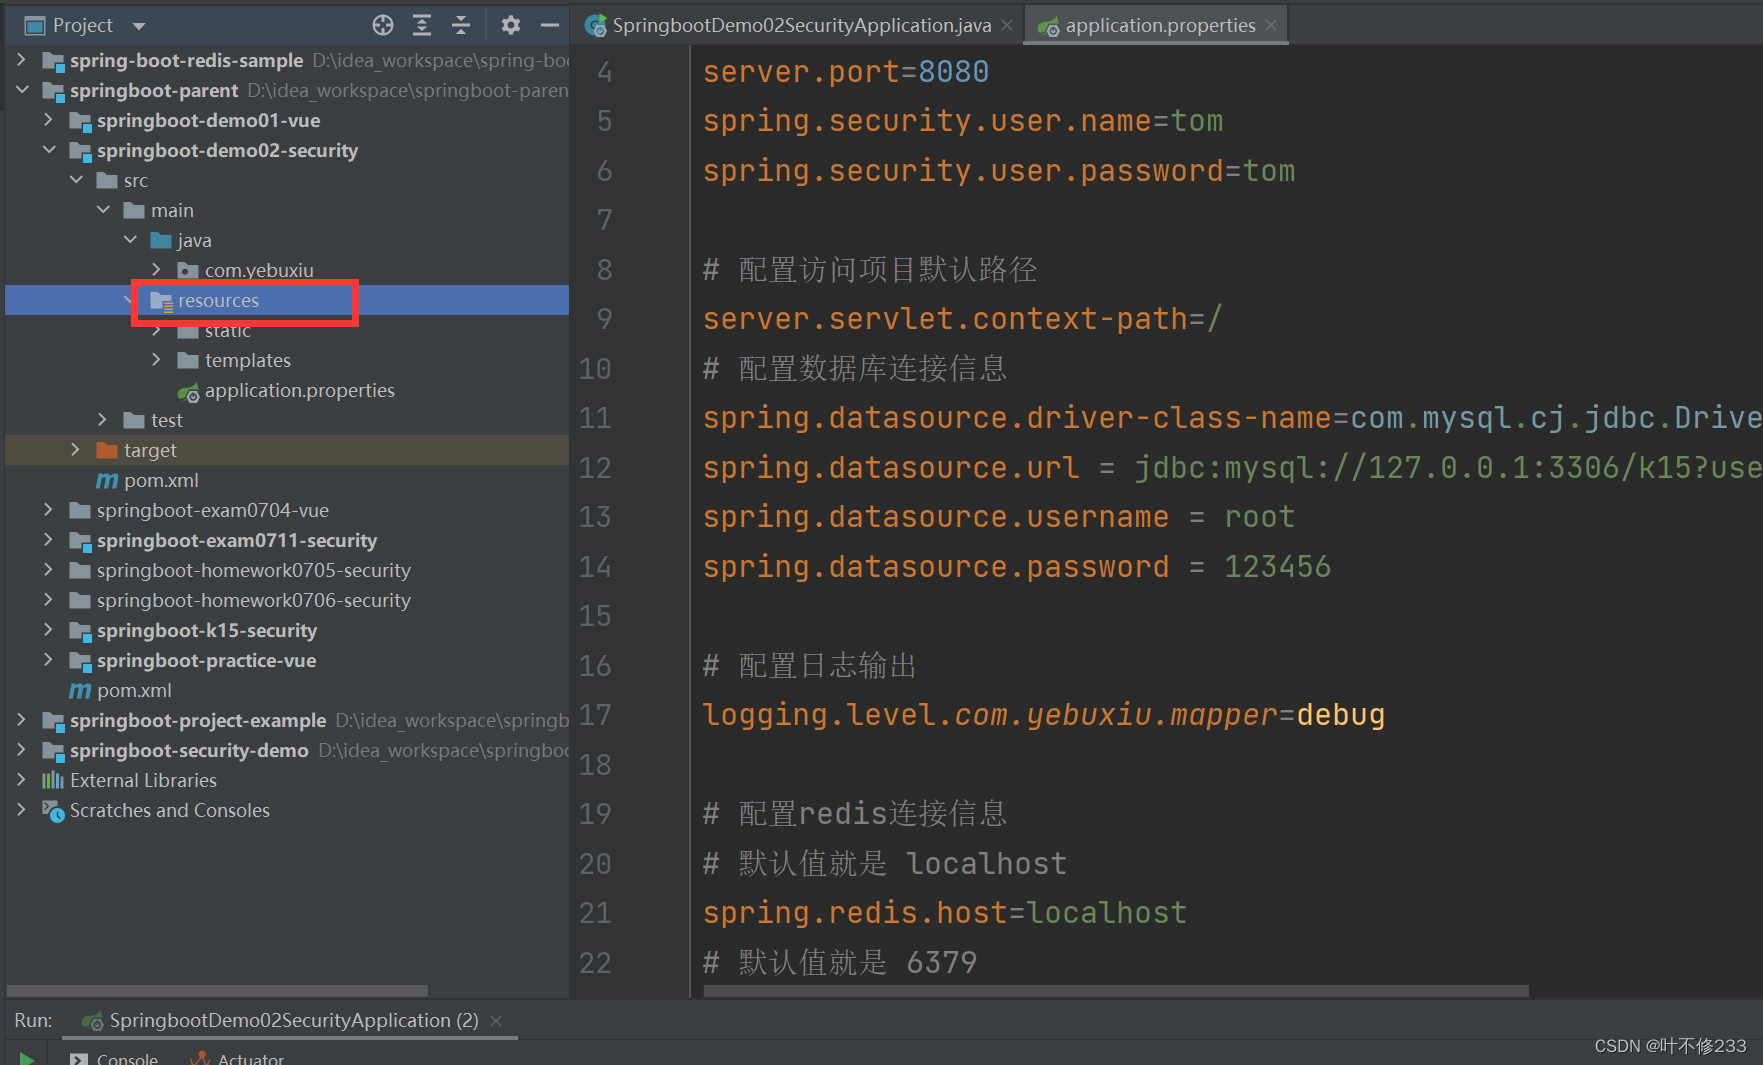The width and height of the screenshot is (1763, 1065).
Task: Click the locate/select opened file crosshair icon
Action: click(x=383, y=25)
